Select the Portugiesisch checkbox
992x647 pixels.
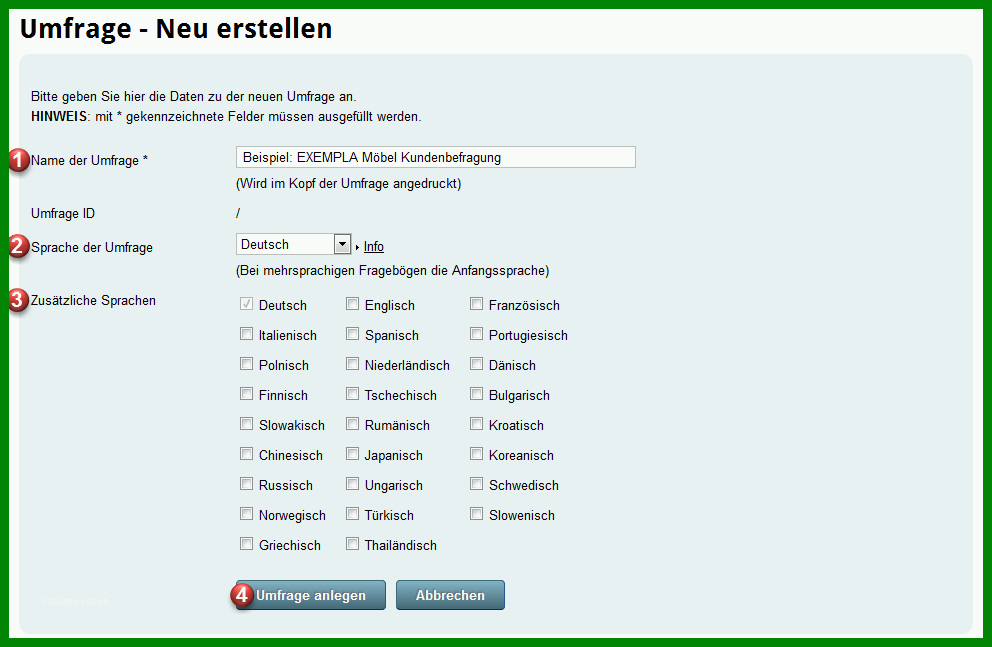(476, 334)
